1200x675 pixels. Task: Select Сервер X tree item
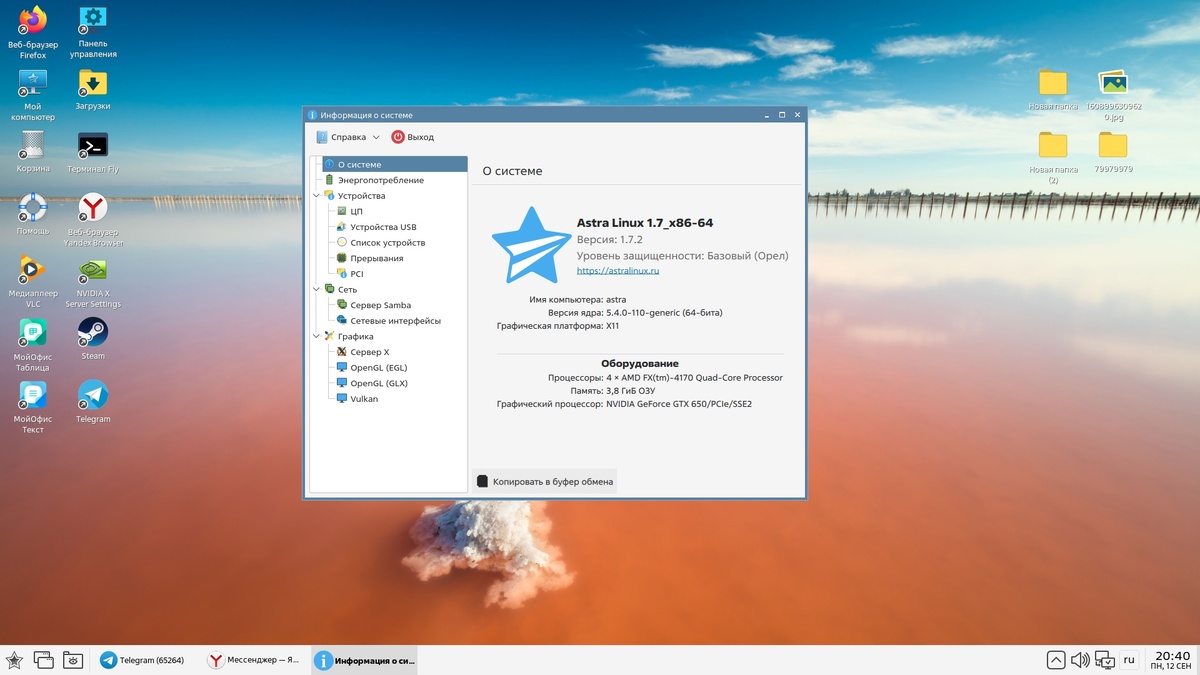pos(363,352)
